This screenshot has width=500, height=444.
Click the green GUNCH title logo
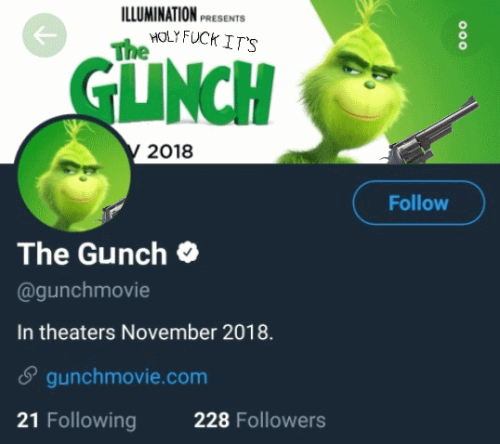coord(173,91)
